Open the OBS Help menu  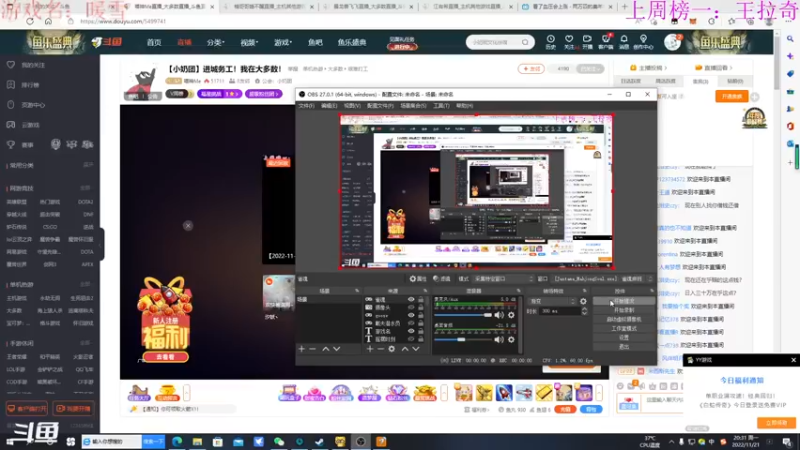[x=464, y=106]
